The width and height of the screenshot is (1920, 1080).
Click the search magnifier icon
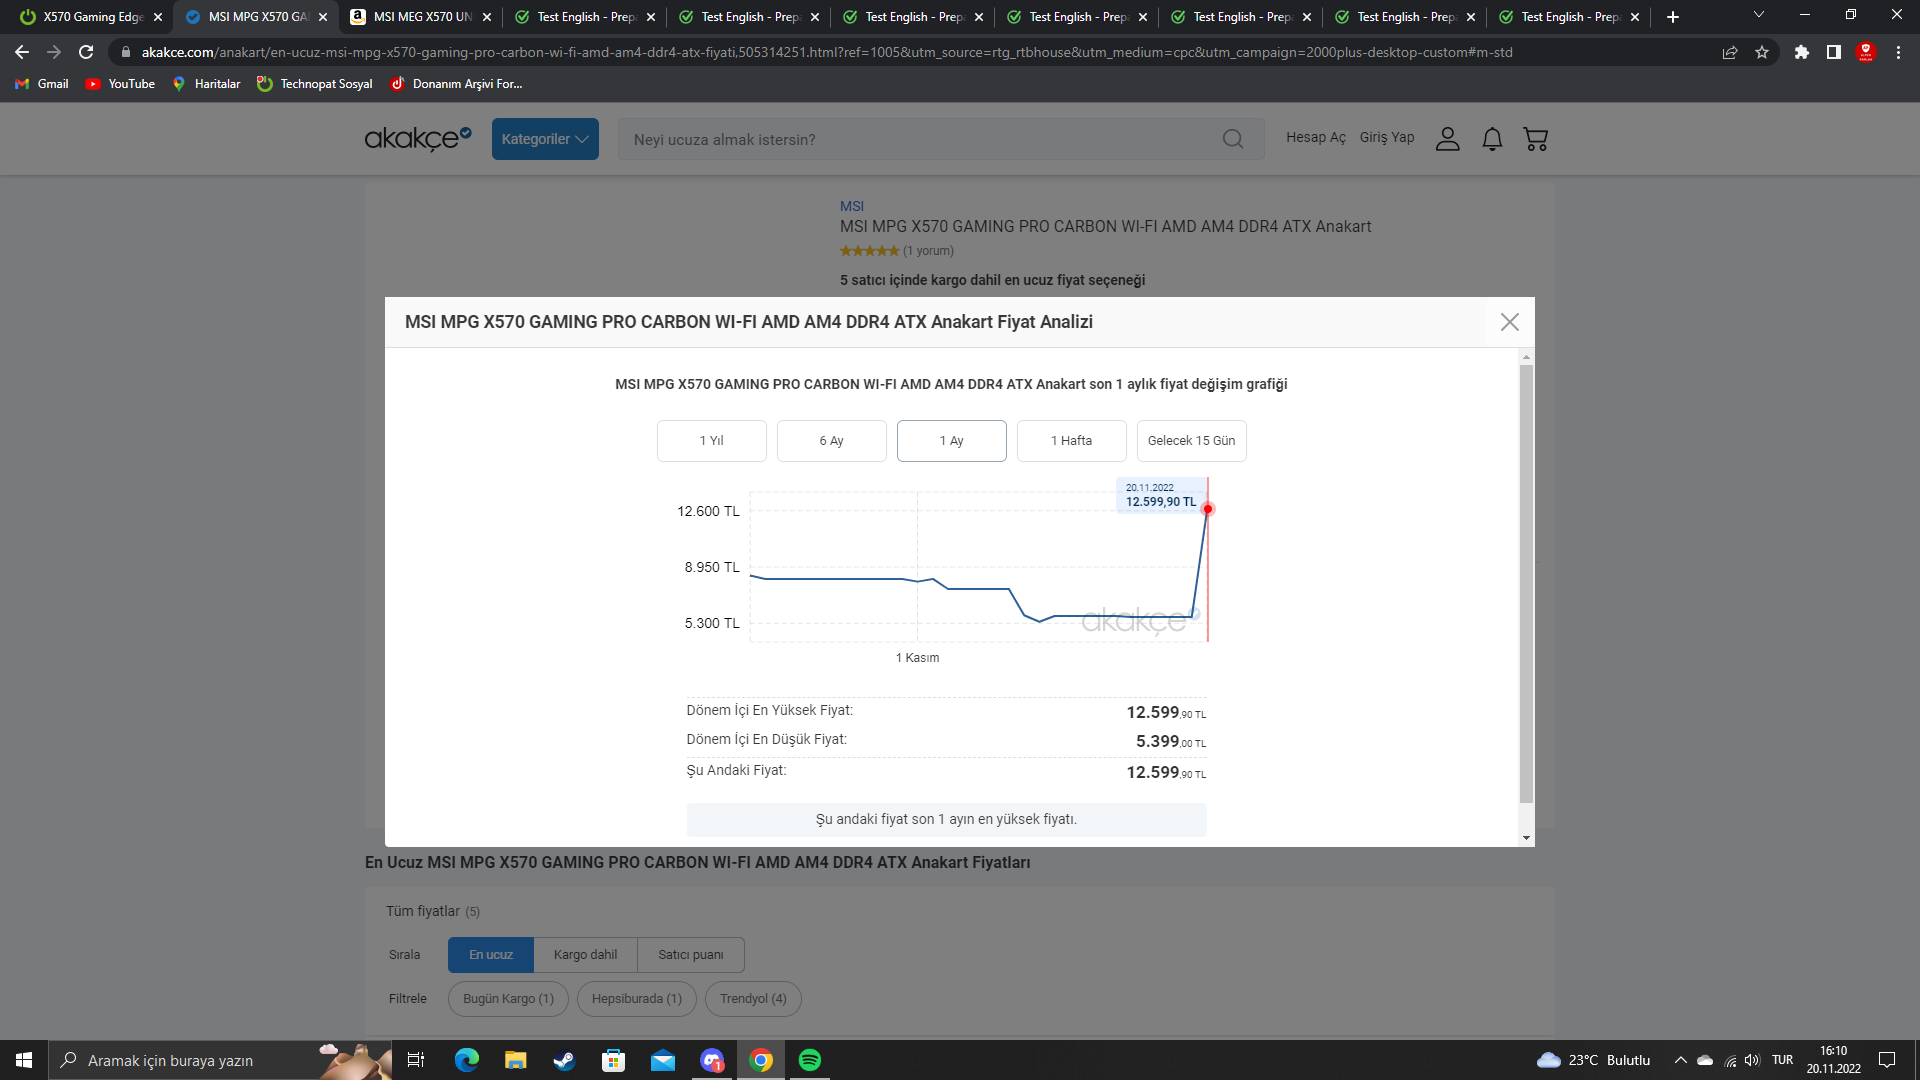(x=1233, y=139)
